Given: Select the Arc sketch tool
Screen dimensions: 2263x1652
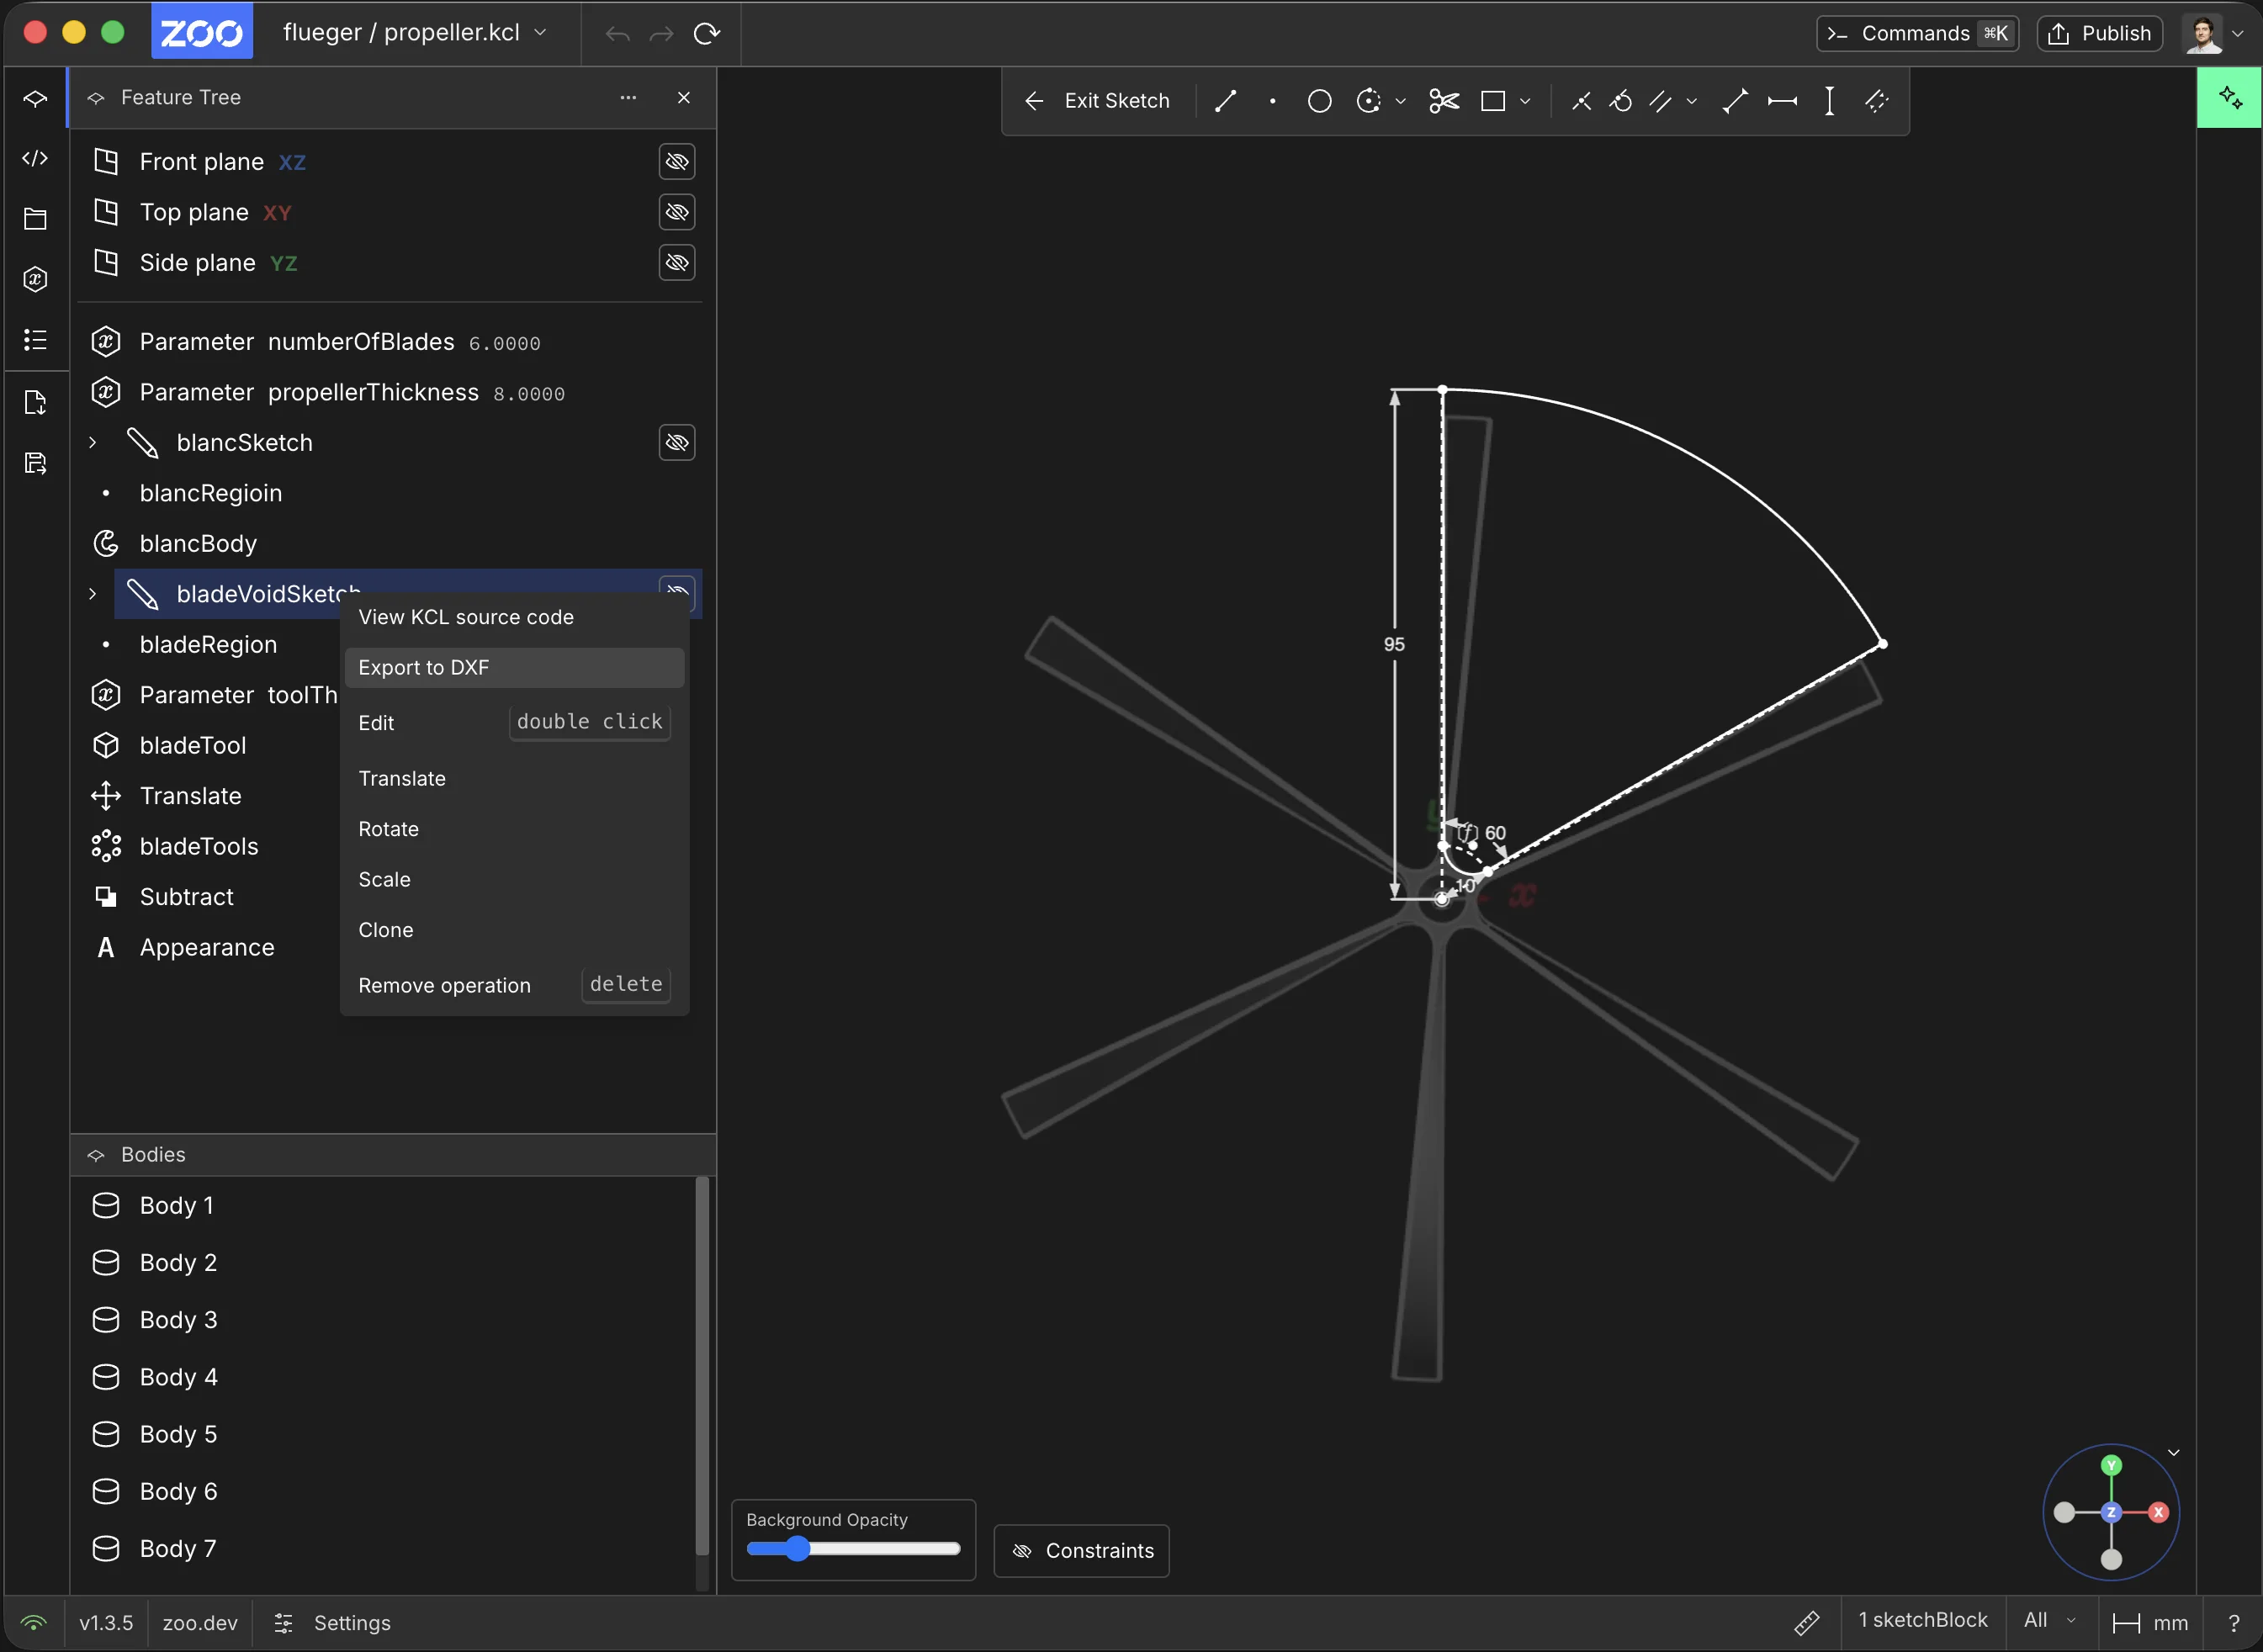Looking at the screenshot, I should coord(1368,101).
